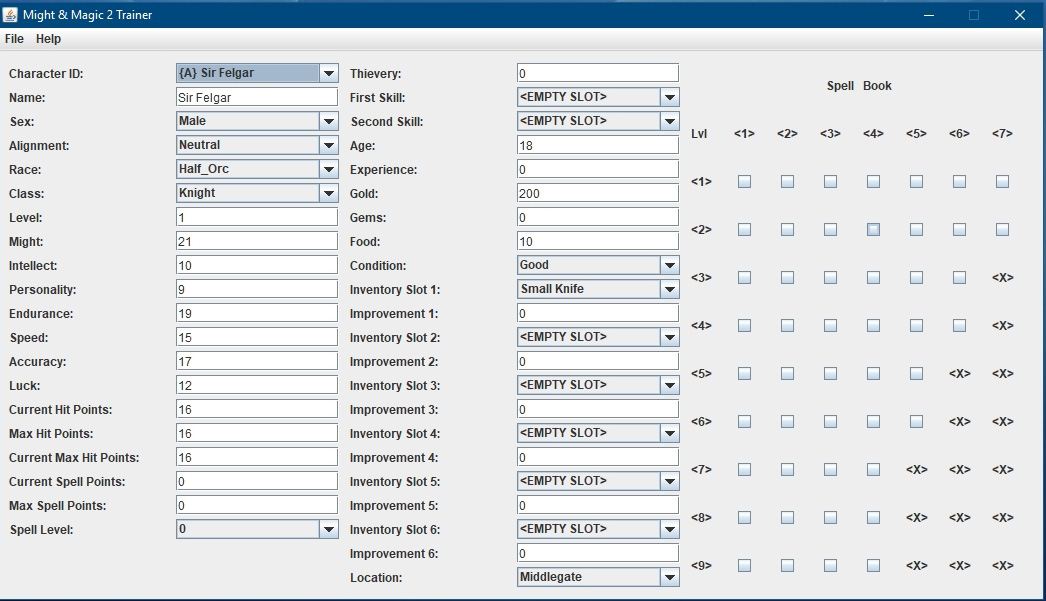
Task: Check spell level <9> column <2> checkbox
Action: (787, 566)
